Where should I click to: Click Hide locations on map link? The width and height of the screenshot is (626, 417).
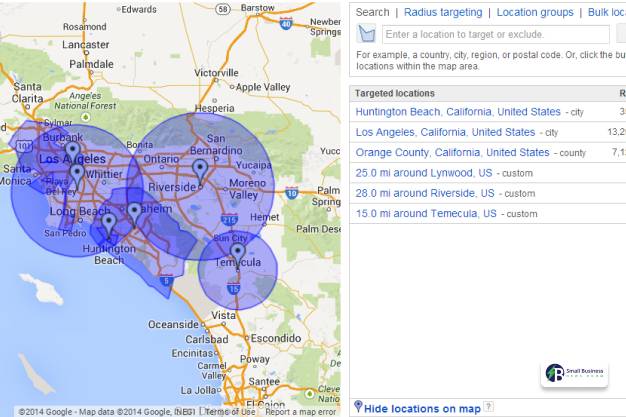click(x=422, y=409)
